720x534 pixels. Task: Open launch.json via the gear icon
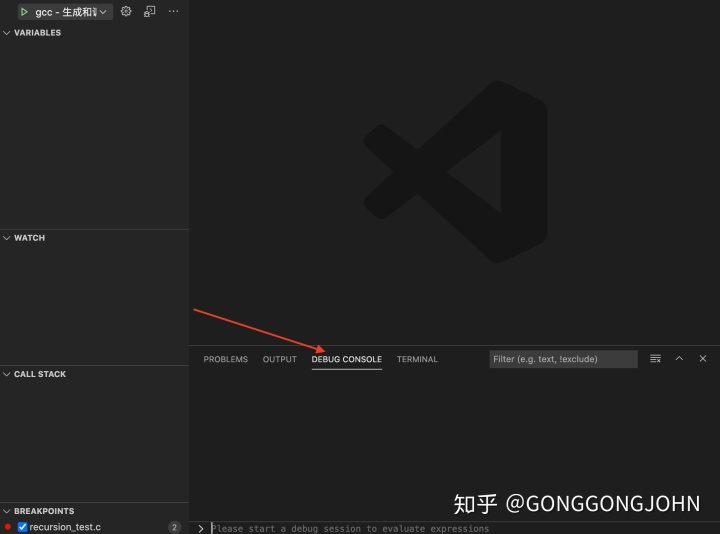pos(126,11)
